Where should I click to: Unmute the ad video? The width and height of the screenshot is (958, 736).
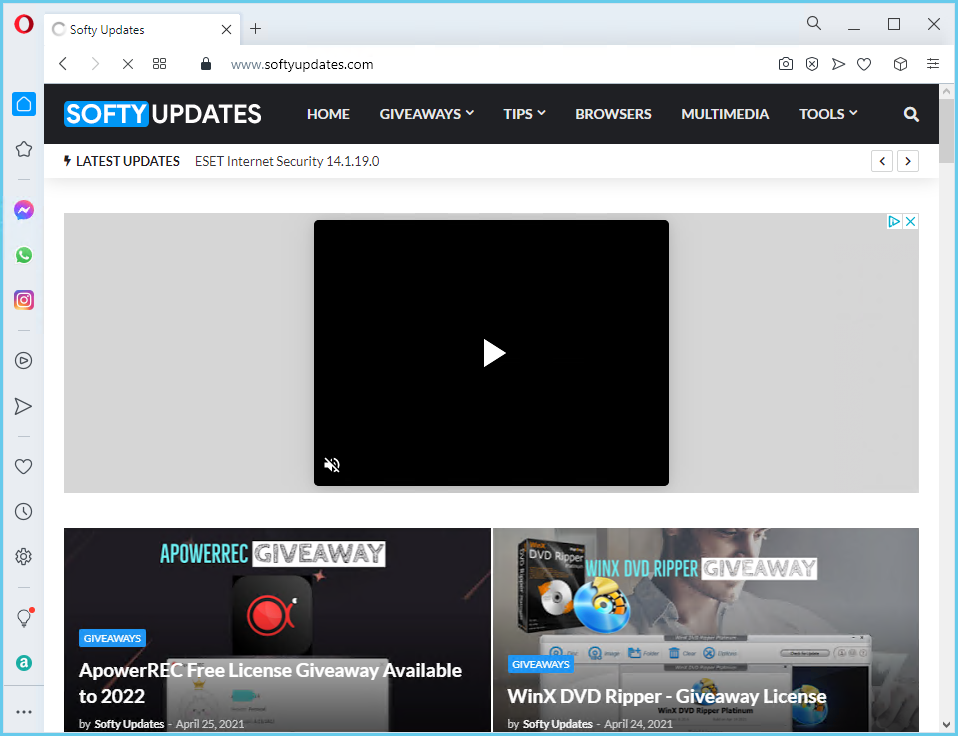332,465
